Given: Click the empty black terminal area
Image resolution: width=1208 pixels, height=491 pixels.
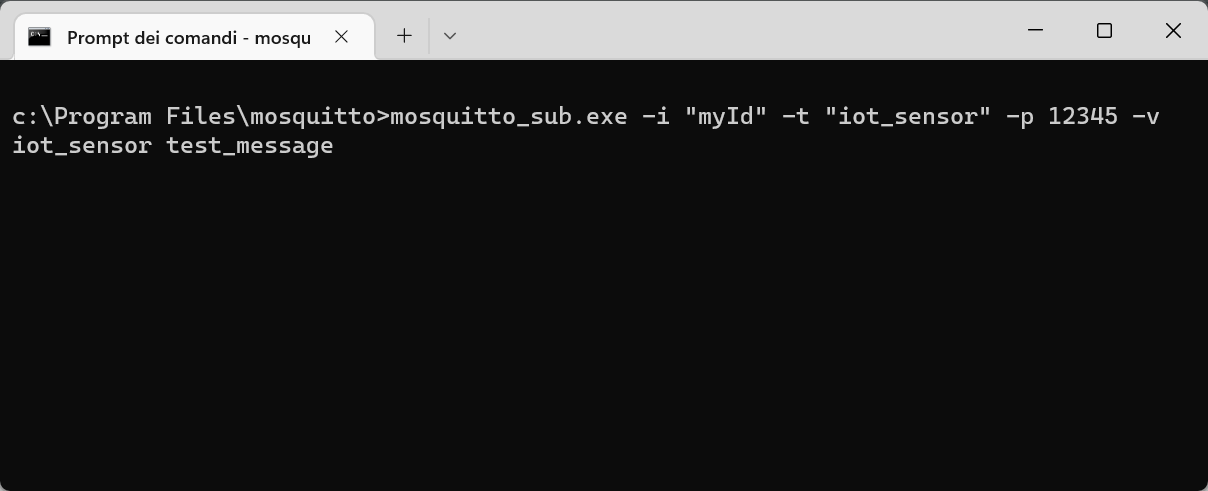Looking at the screenshot, I should pos(600,330).
